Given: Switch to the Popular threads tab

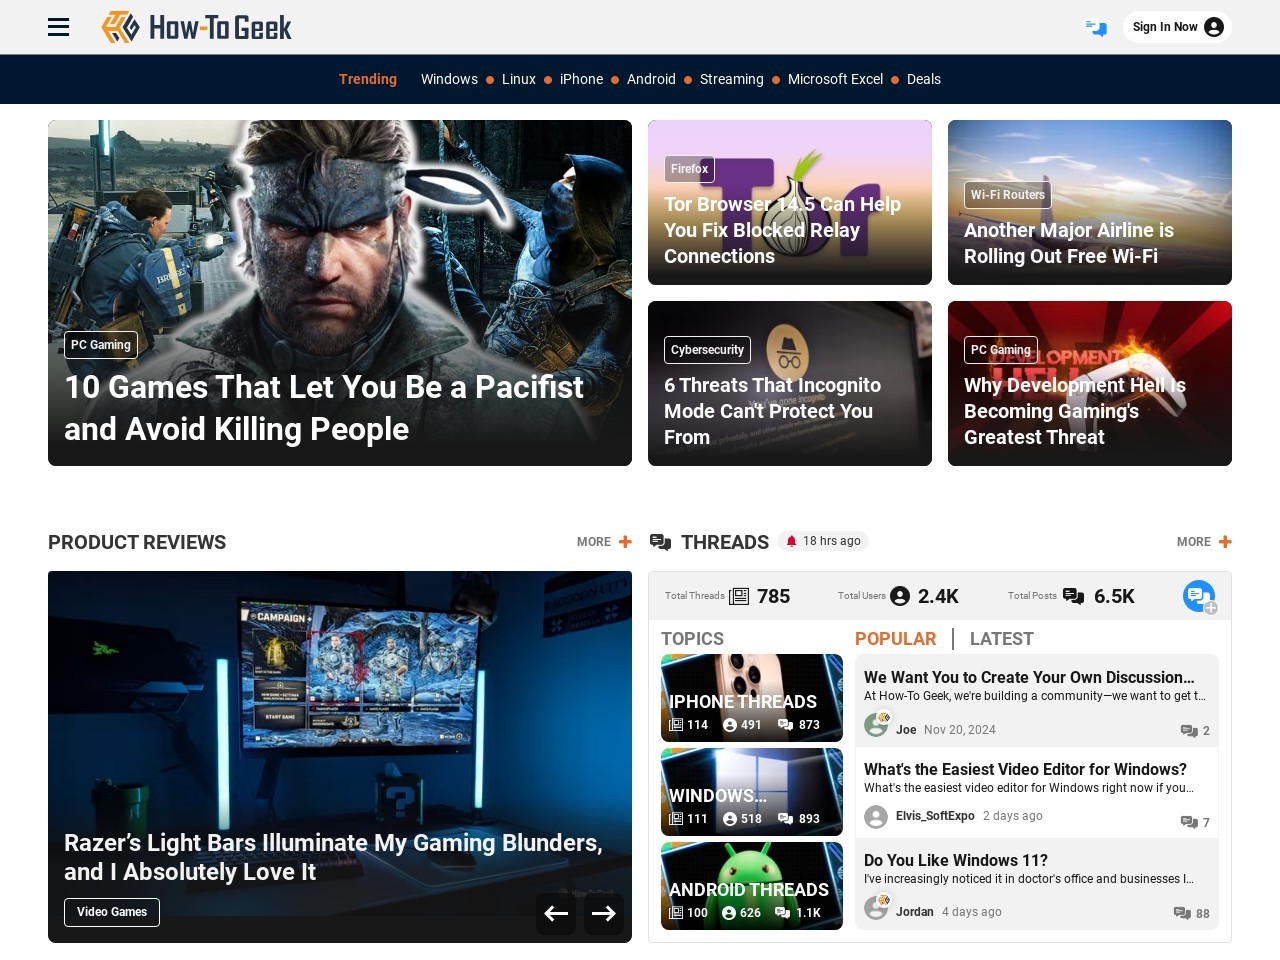Looking at the screenshot, I should tap(895, 639).
